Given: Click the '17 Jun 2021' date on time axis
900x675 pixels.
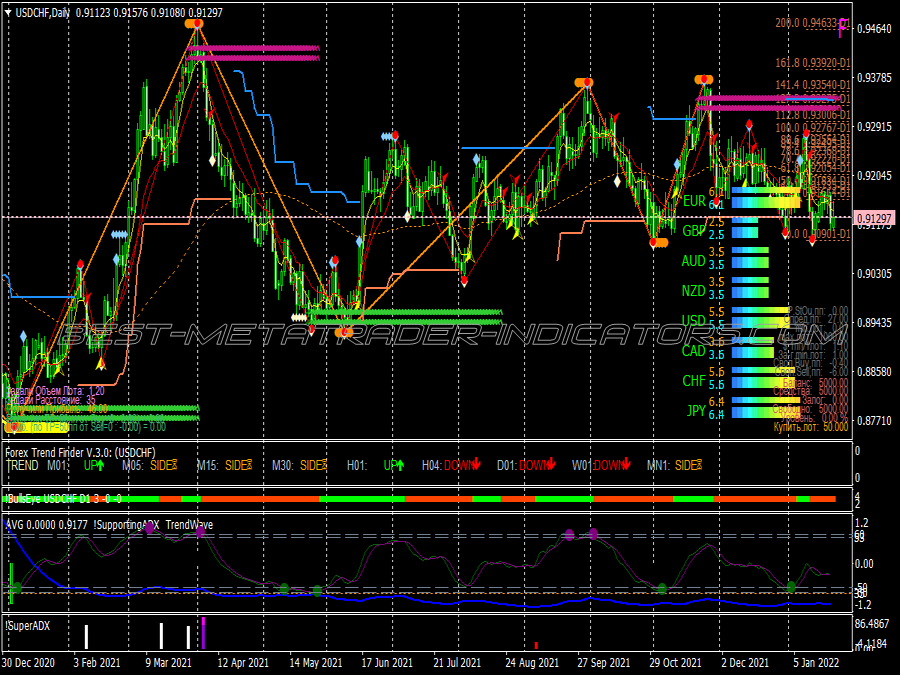Looking at the screenshot, I should pos(387,662).
